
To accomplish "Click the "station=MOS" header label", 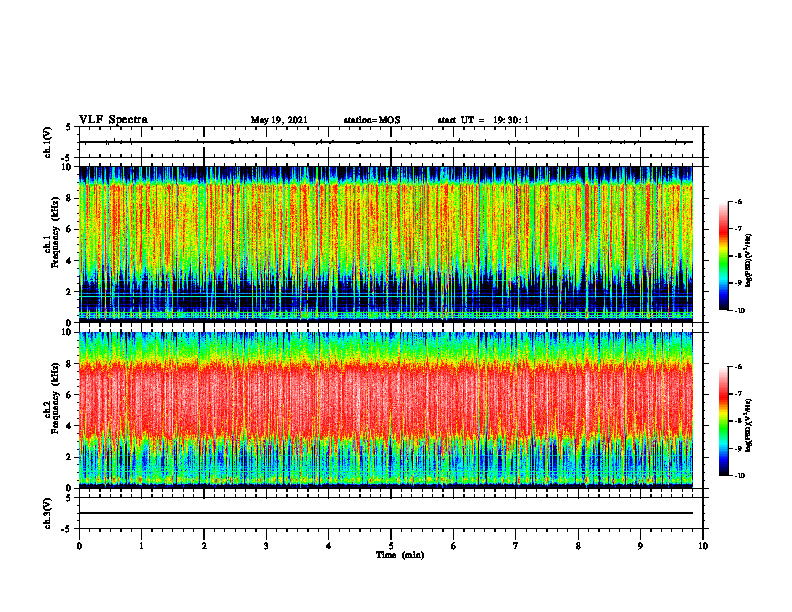I will coord(372,120).
